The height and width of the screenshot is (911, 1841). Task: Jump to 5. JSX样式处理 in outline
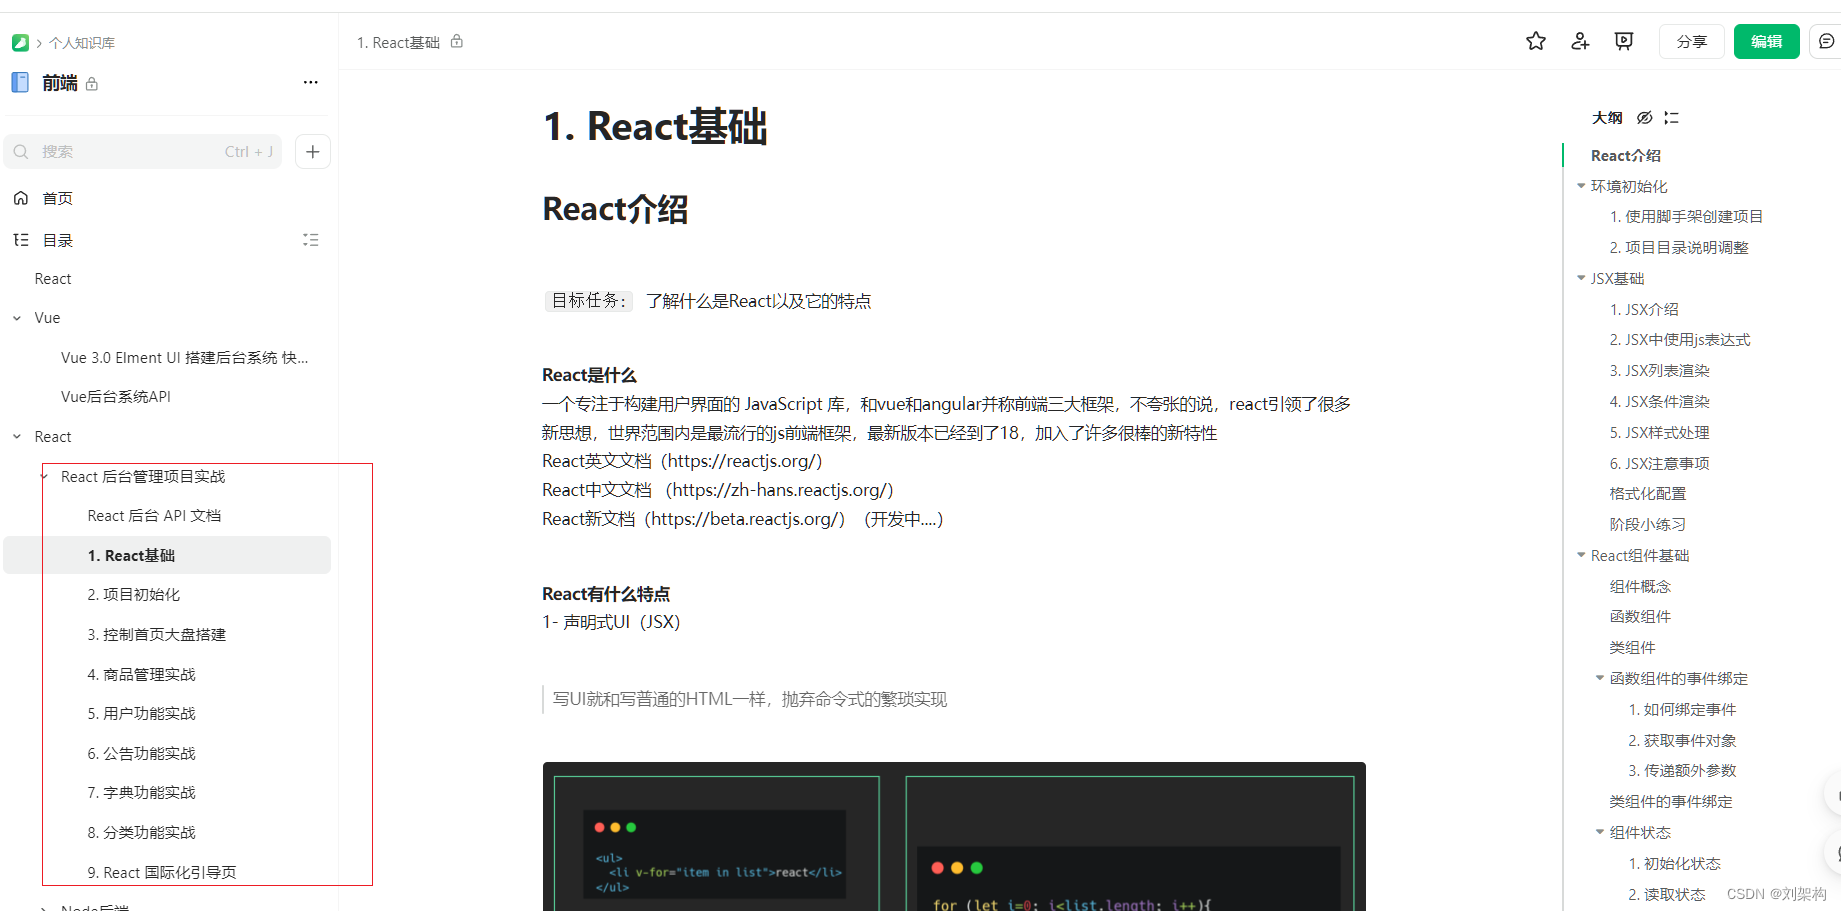coord(1659,433)
